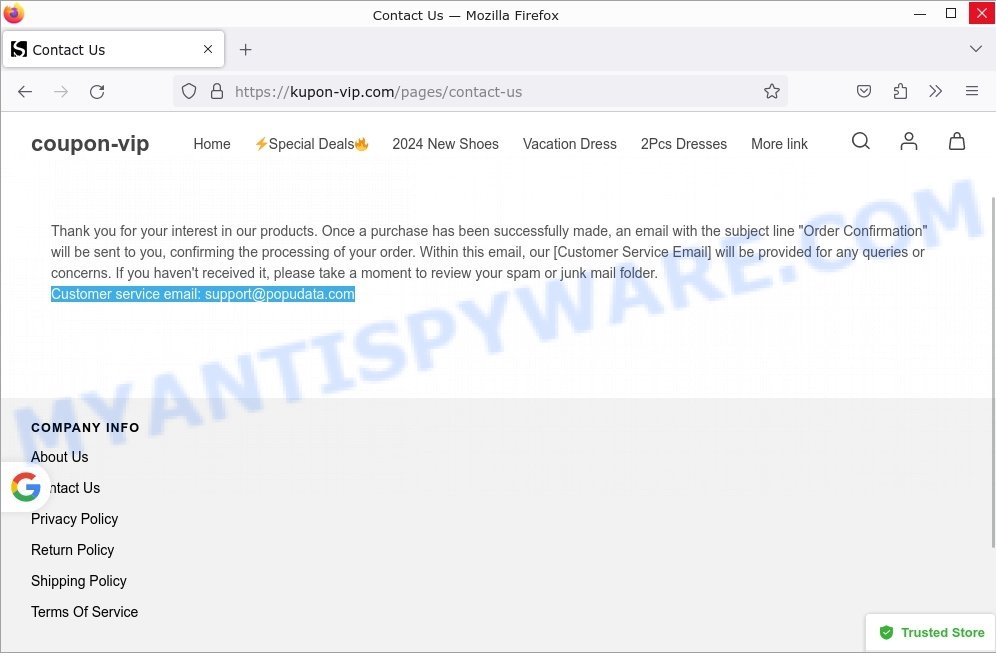Close the Contact Us tab
This screenshot has height=653, width=996.
(208, 49)
